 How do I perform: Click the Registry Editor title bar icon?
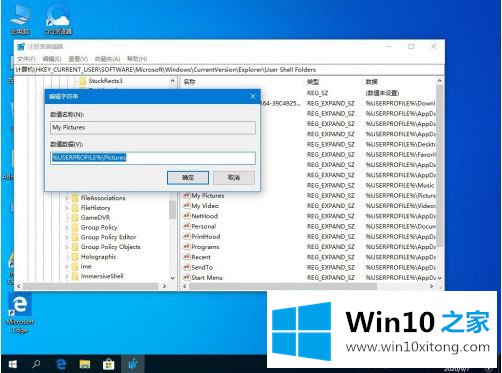(21, 47)
